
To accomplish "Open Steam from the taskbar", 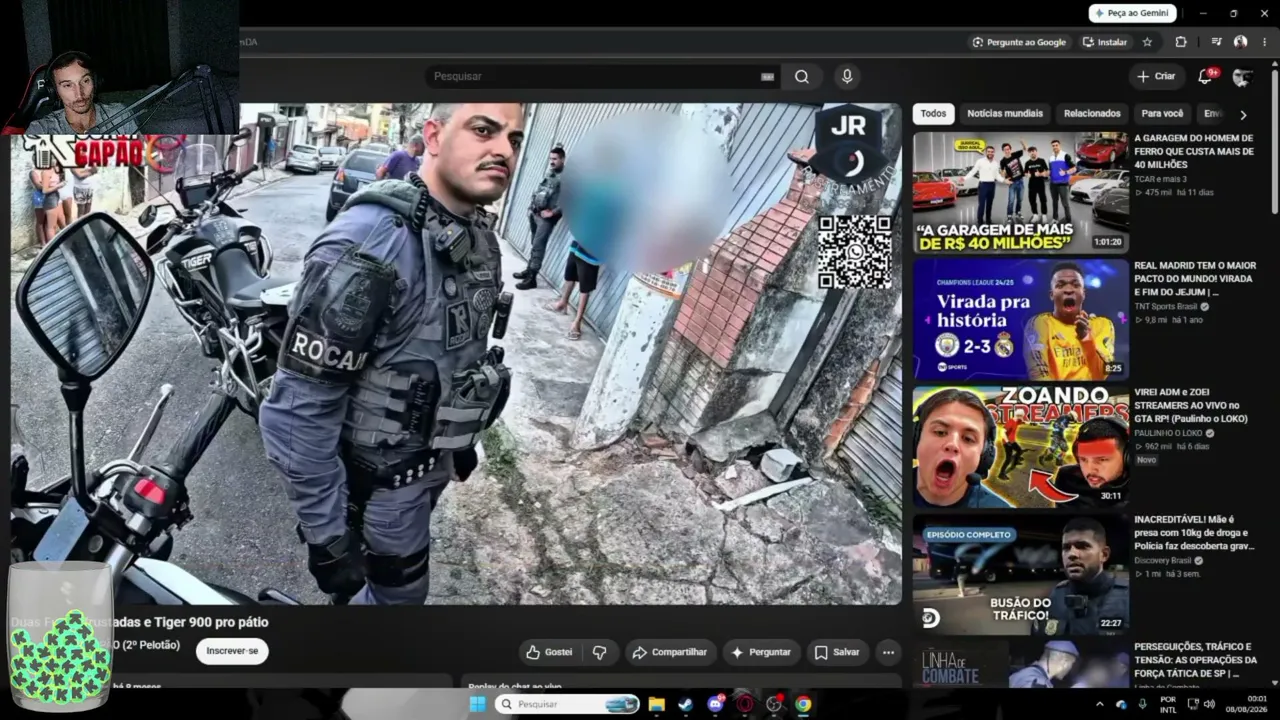I will (x=686, y=704).
